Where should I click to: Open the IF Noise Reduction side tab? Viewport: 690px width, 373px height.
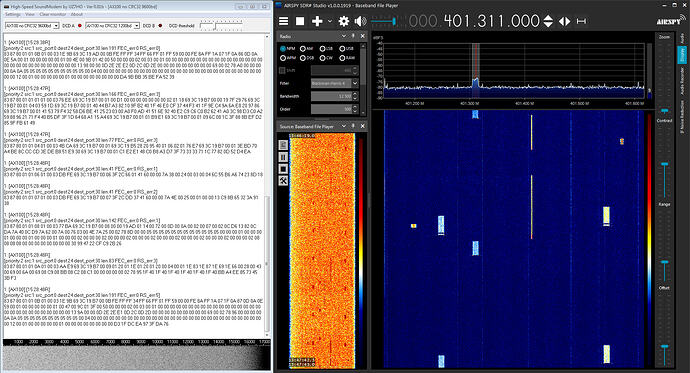682,117
